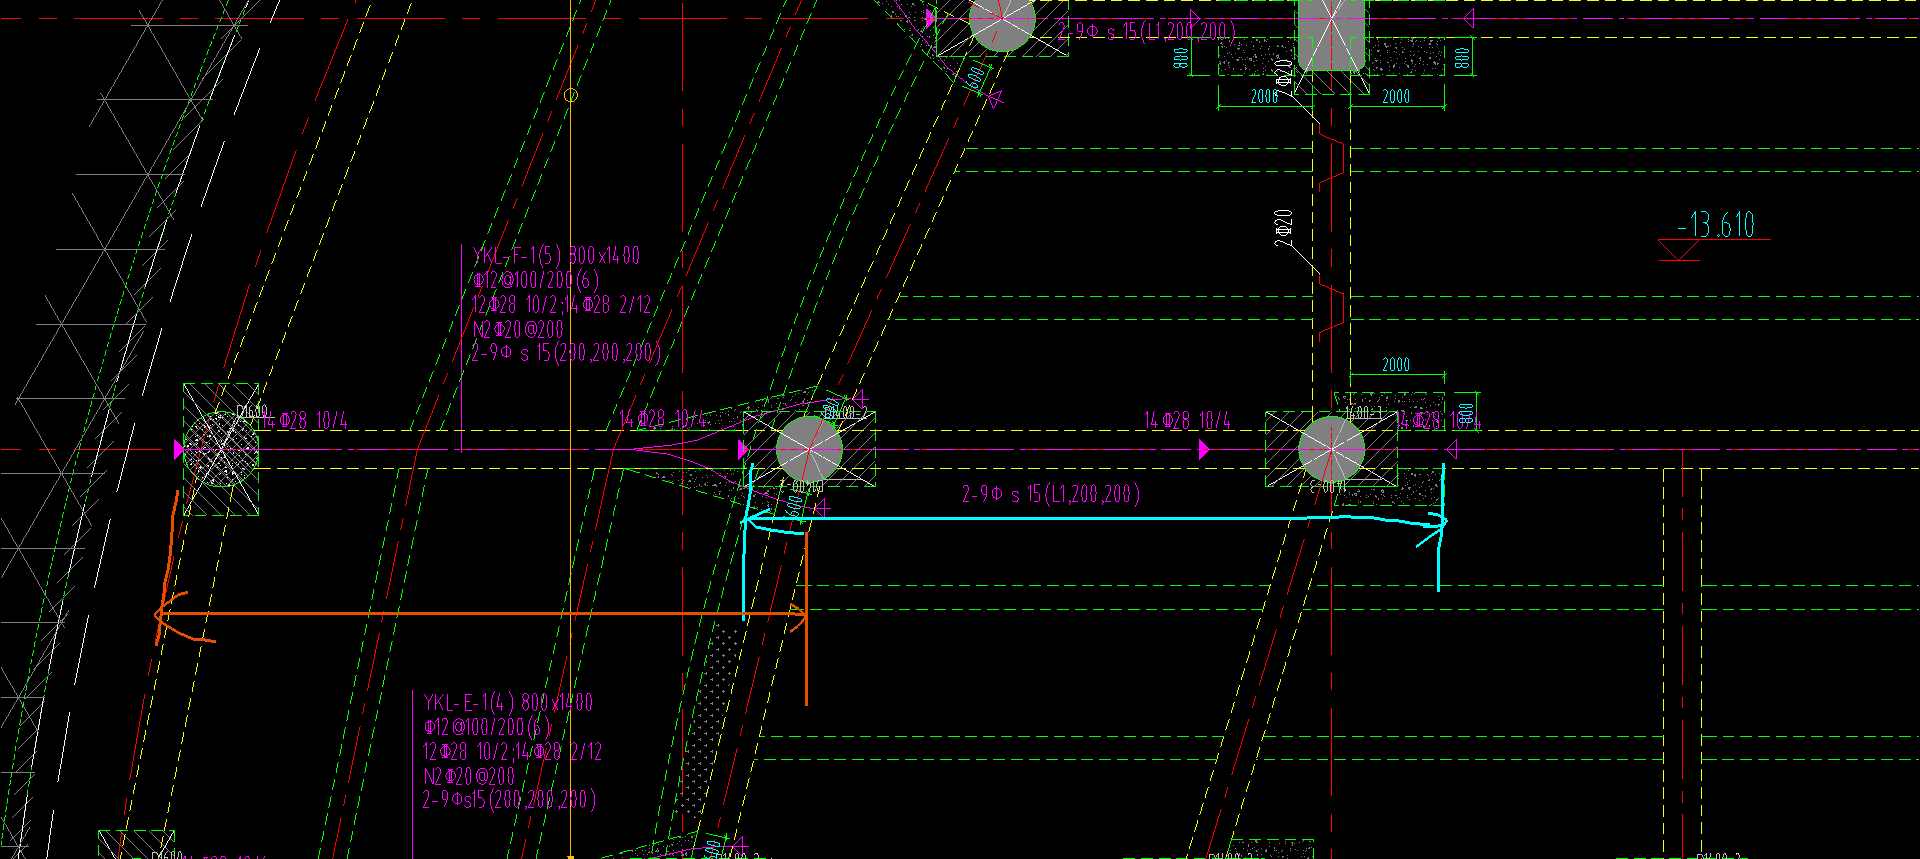Select the solid magenta triangle below the third "14Φ28 10/4"

click(x=1204, y=450)
